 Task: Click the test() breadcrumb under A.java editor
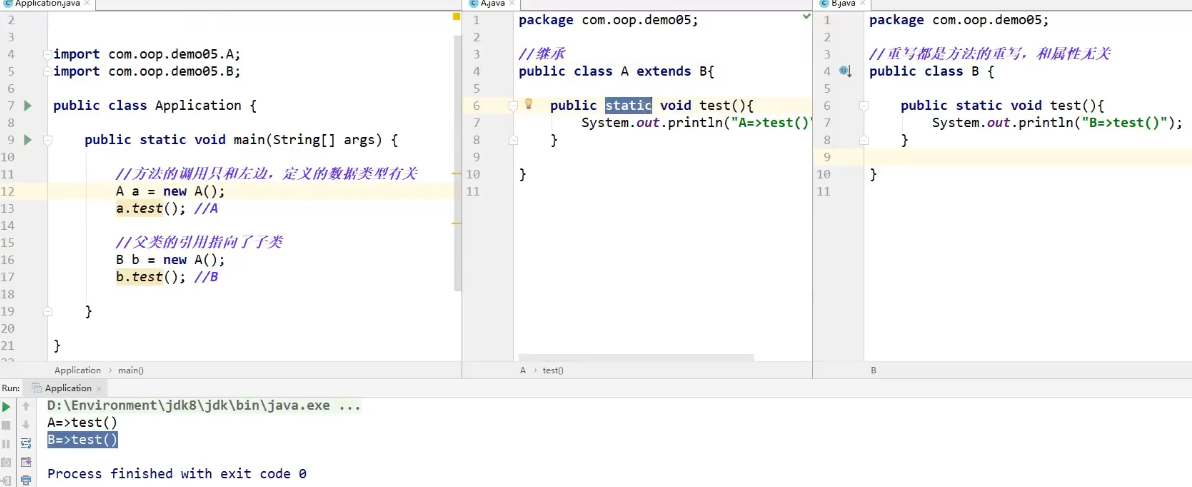(553, 370)
